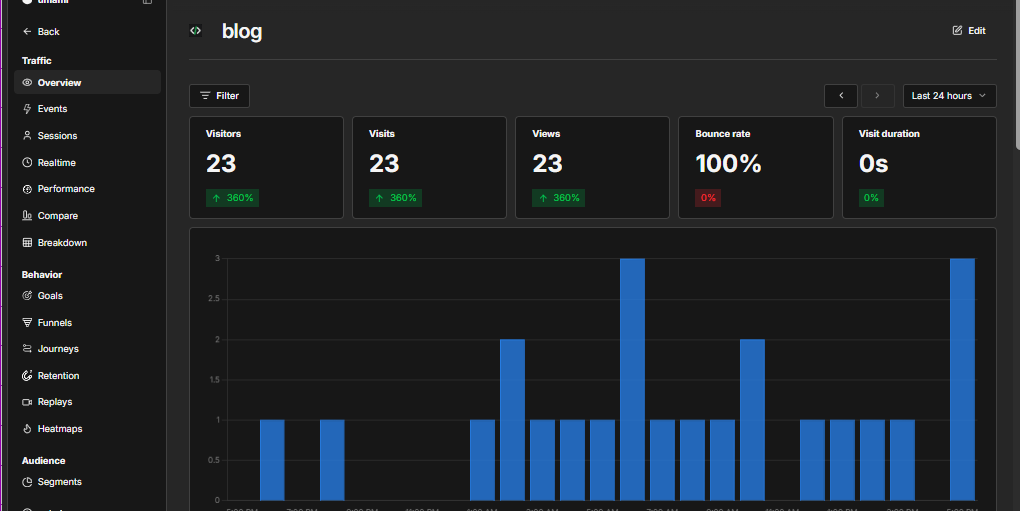This screenshot has width=1020, height=511.
Task: Click the Replays video camera icon
Action: 27,402
